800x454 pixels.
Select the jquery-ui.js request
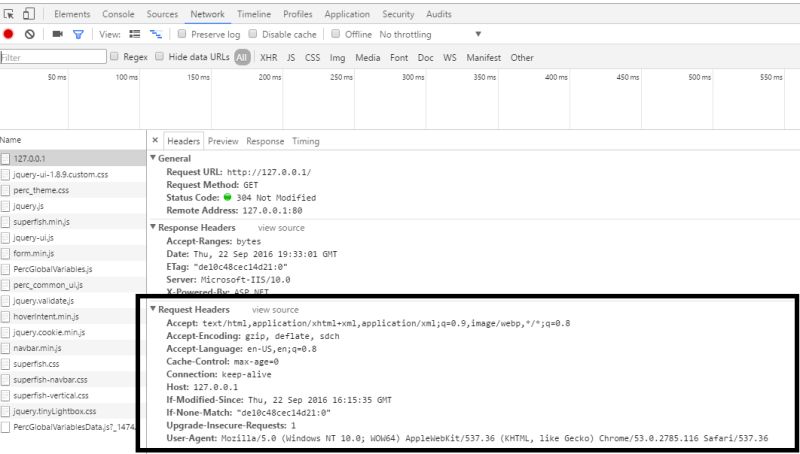pos(72,238)
